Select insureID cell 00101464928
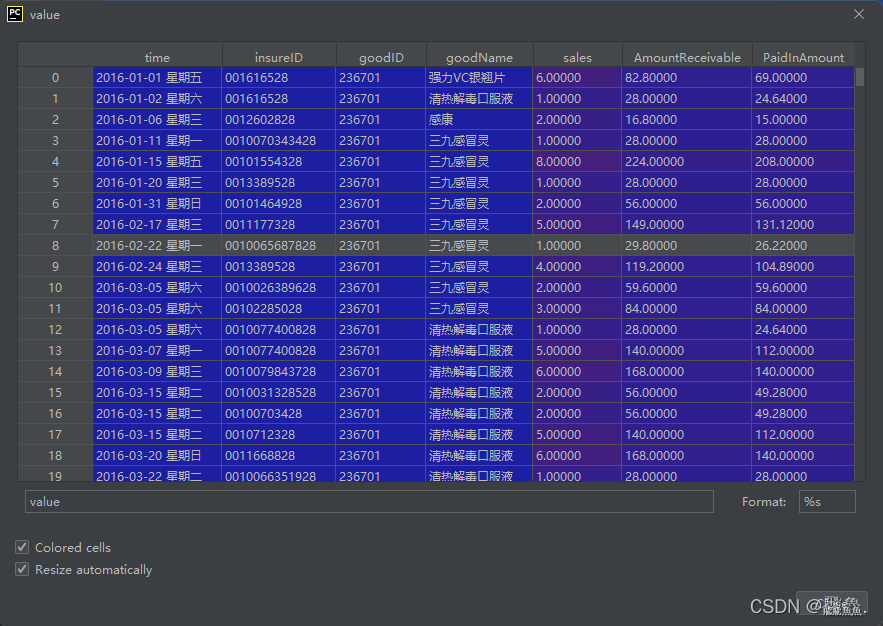The width and height of the screenshot is (883, 626). pyautogui.click(x=279, y=204)
